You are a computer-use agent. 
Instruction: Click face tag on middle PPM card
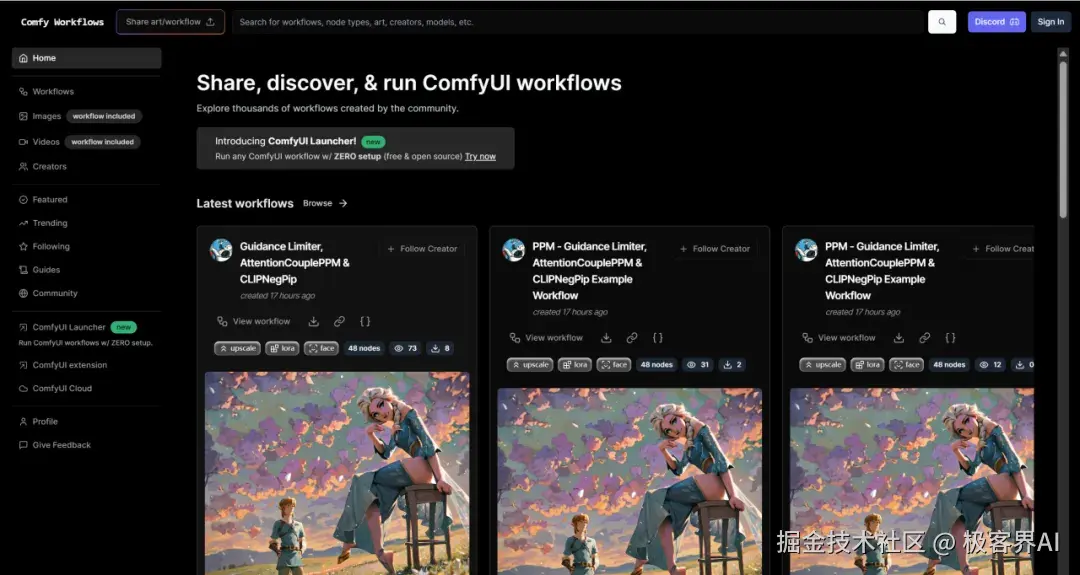coord(614,365)
